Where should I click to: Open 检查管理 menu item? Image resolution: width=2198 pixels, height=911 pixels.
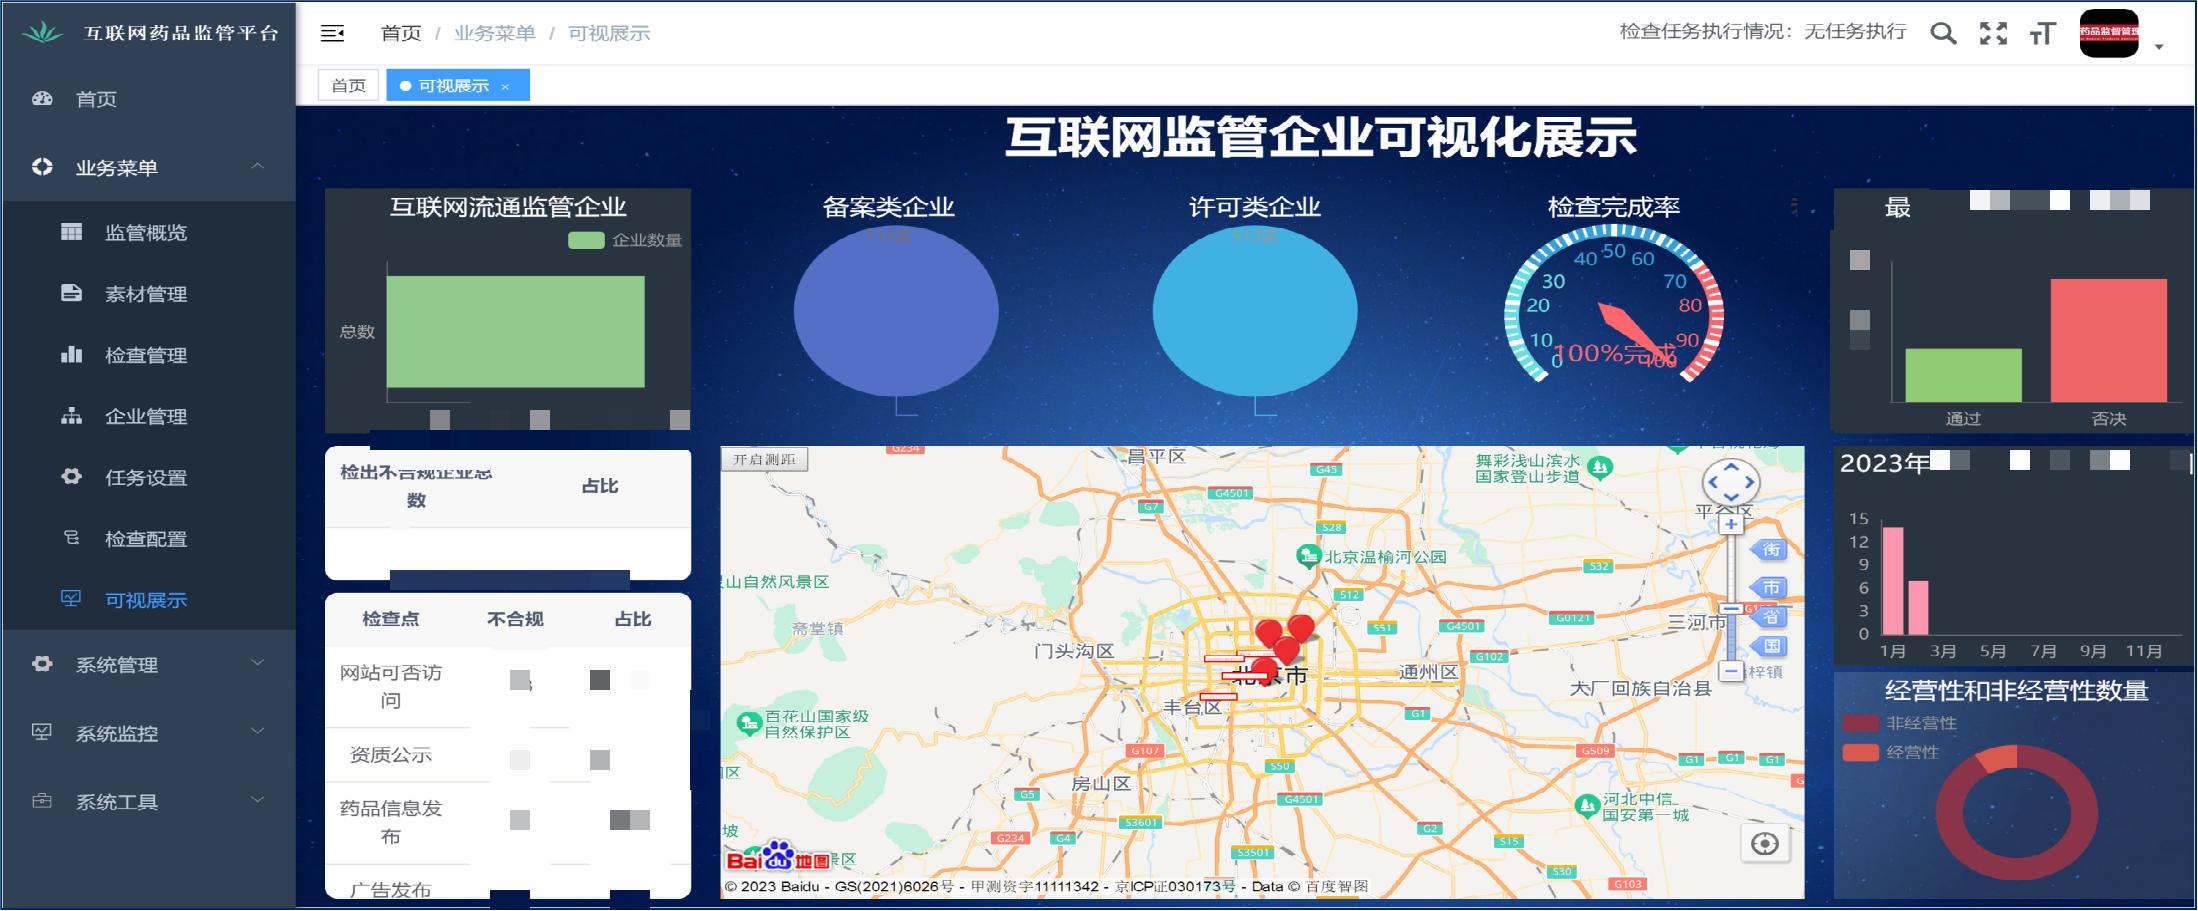pos(148,354)
